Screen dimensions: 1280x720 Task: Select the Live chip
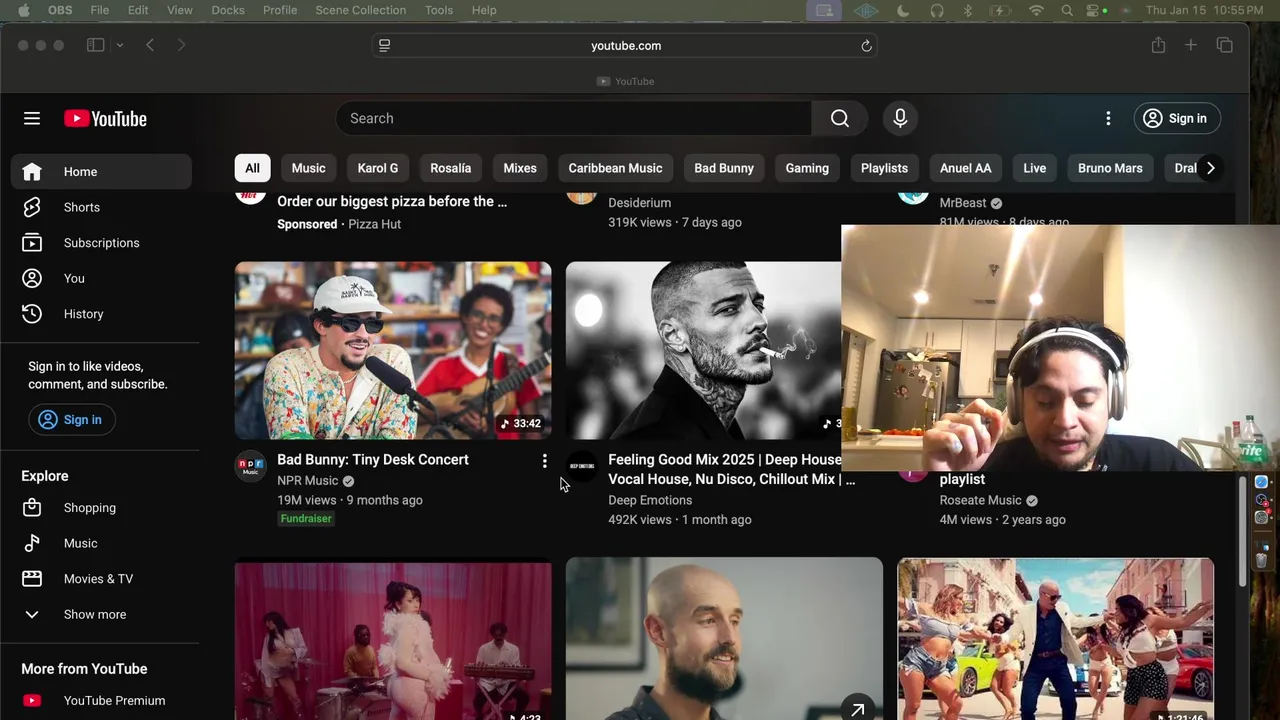[1035, 168]
